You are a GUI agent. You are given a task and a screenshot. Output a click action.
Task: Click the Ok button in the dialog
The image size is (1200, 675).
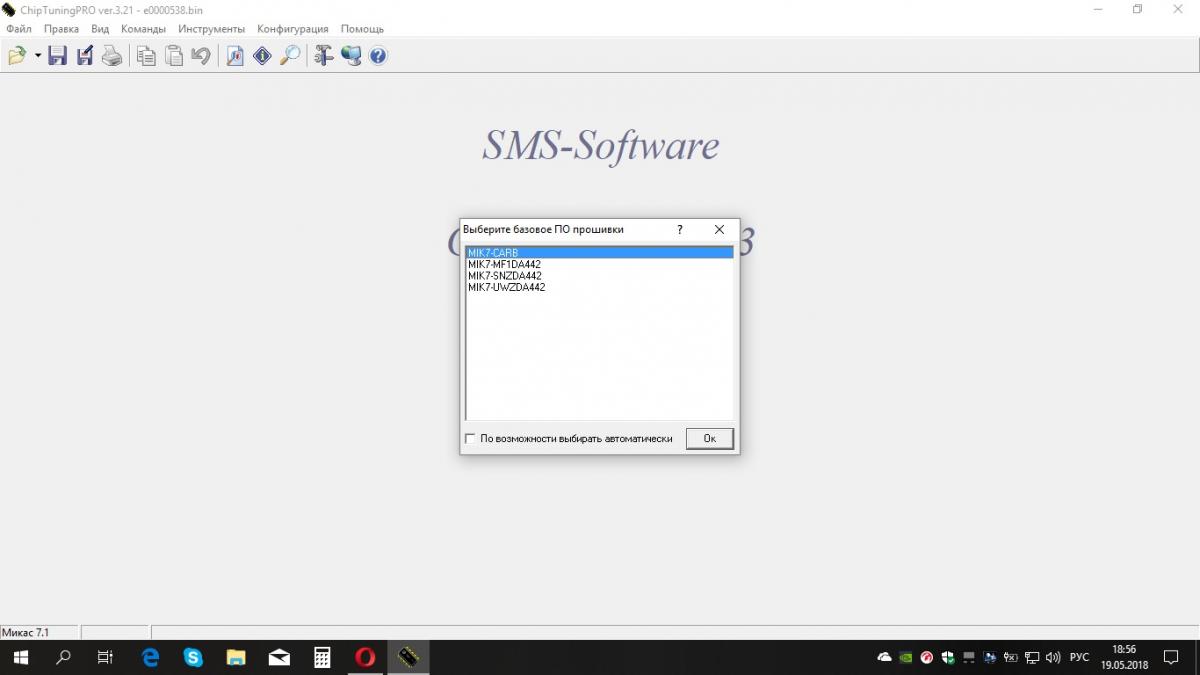(x=710, y=438)
